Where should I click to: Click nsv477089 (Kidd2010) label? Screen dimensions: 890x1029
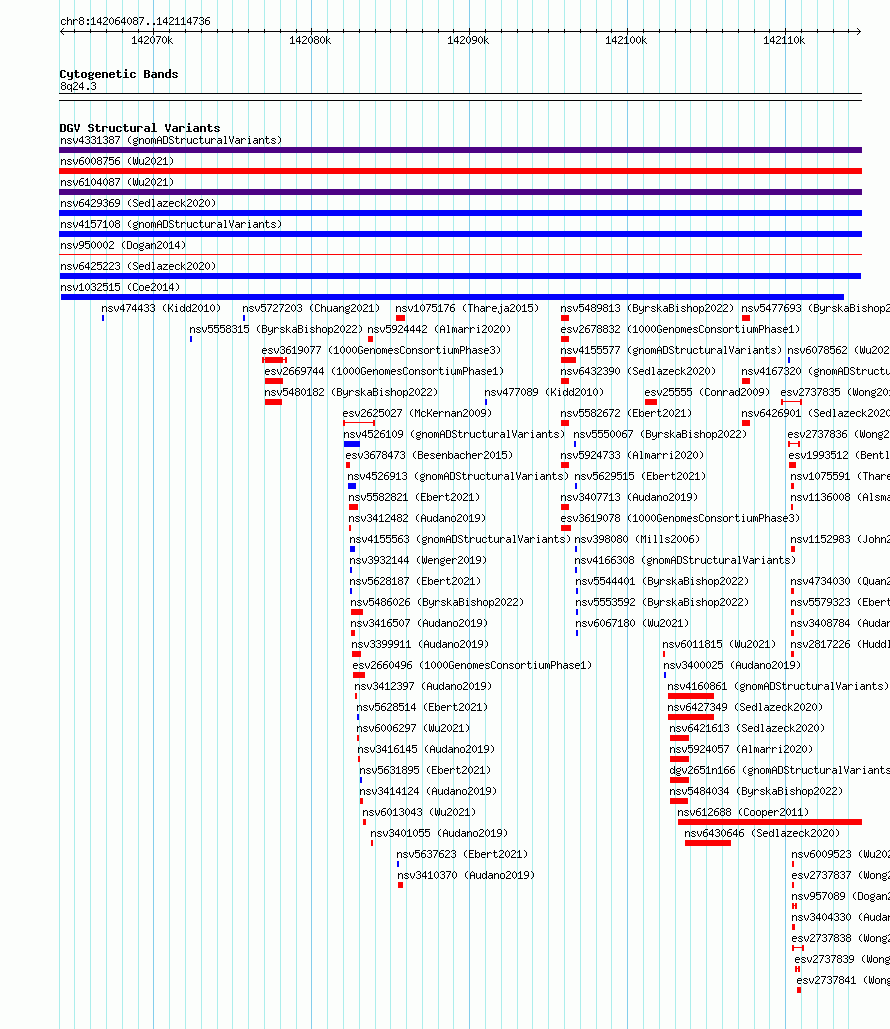click(x=544, y=392)
